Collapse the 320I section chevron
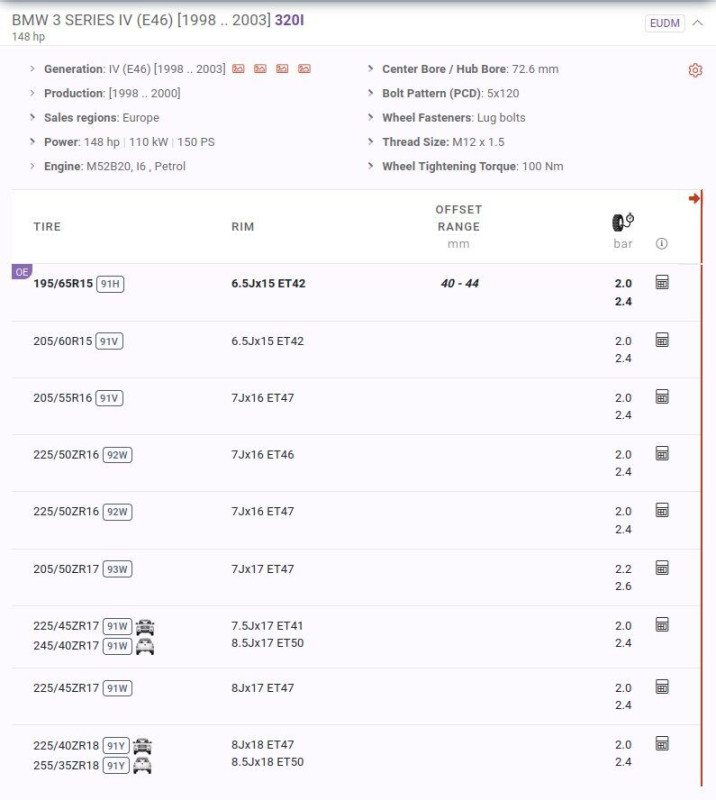 (x=698, y=23)
